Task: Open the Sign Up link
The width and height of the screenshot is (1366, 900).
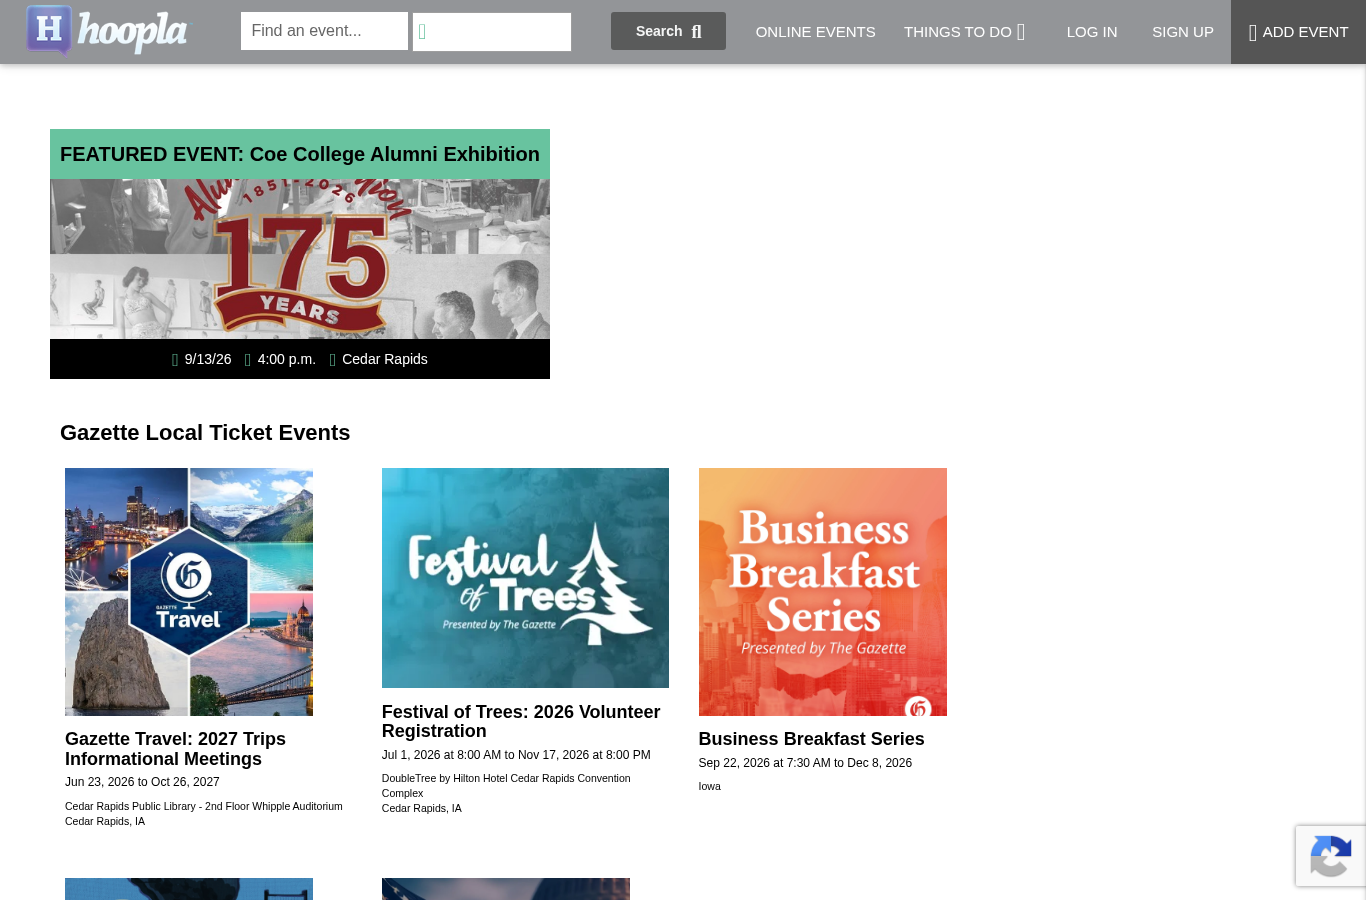Action: pyautogui.click(x=1183, y=32)
